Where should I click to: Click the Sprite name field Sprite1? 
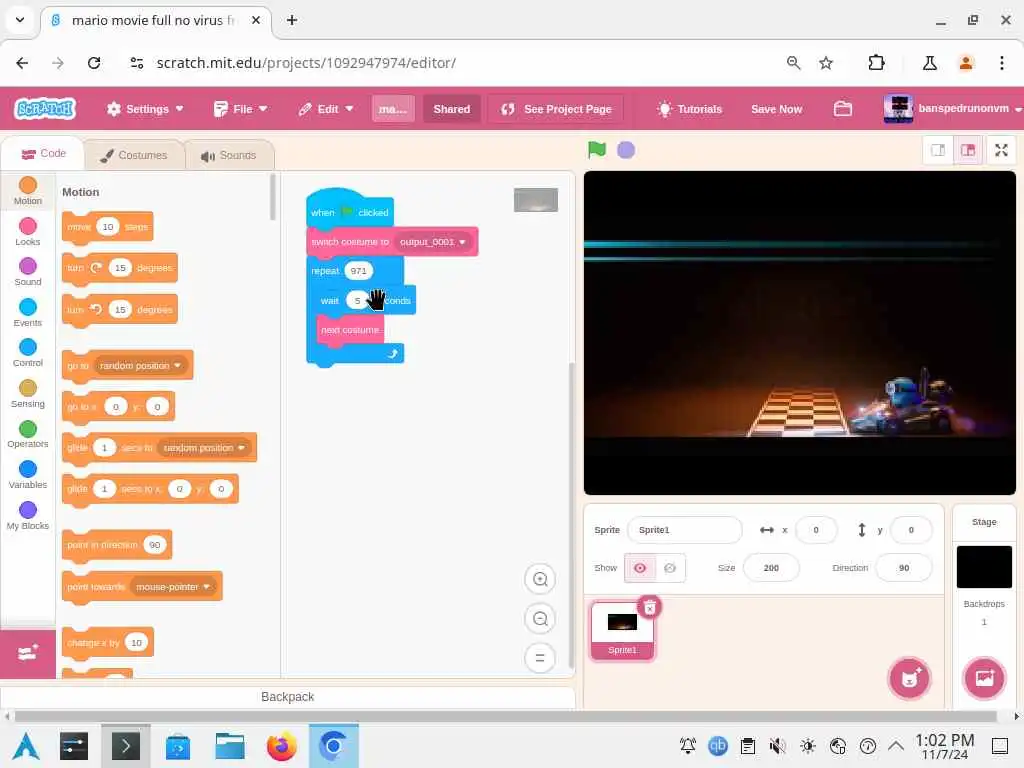(x=684, y=530)
